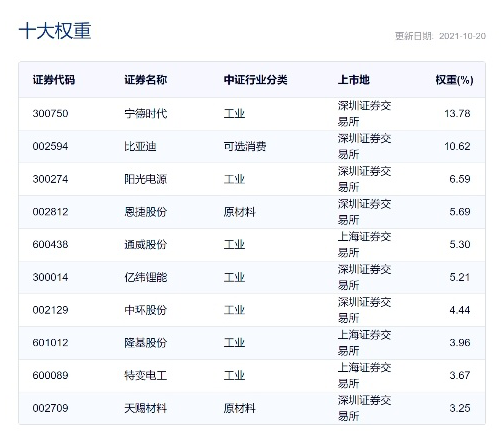504x442 pixels.
Task: Click 上海证券交易所 in the 隆基股份 row
Action: pos(364,343)
